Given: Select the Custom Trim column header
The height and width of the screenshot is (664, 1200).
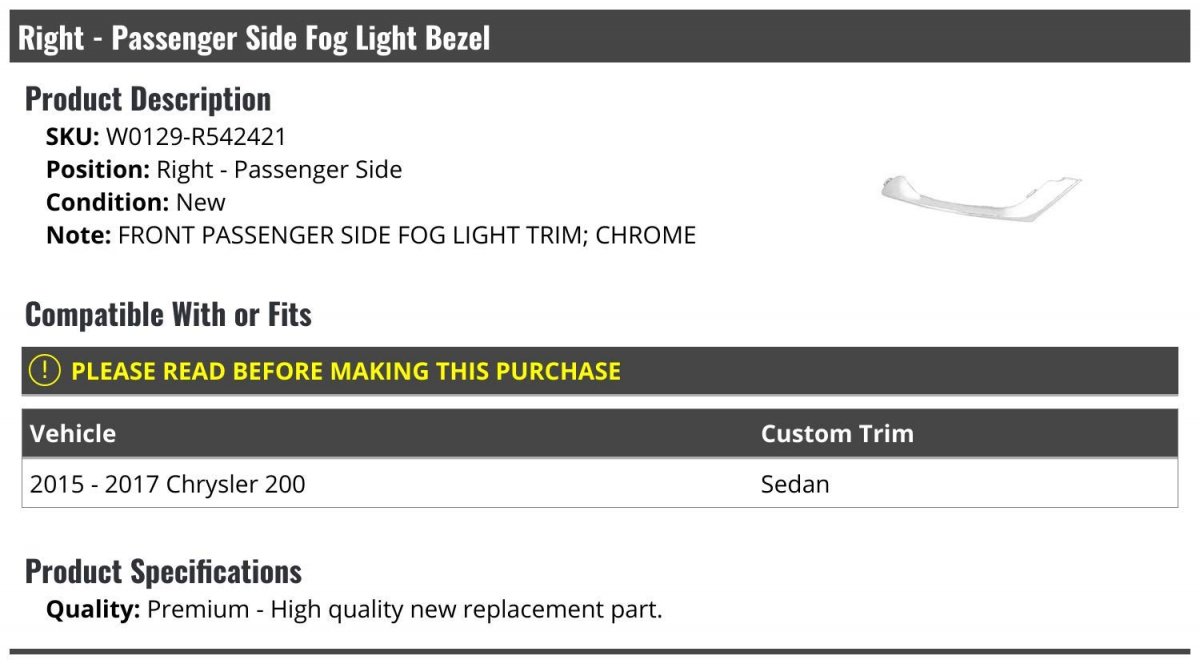Looking at the screenshot, I should (x=837, y=433).
